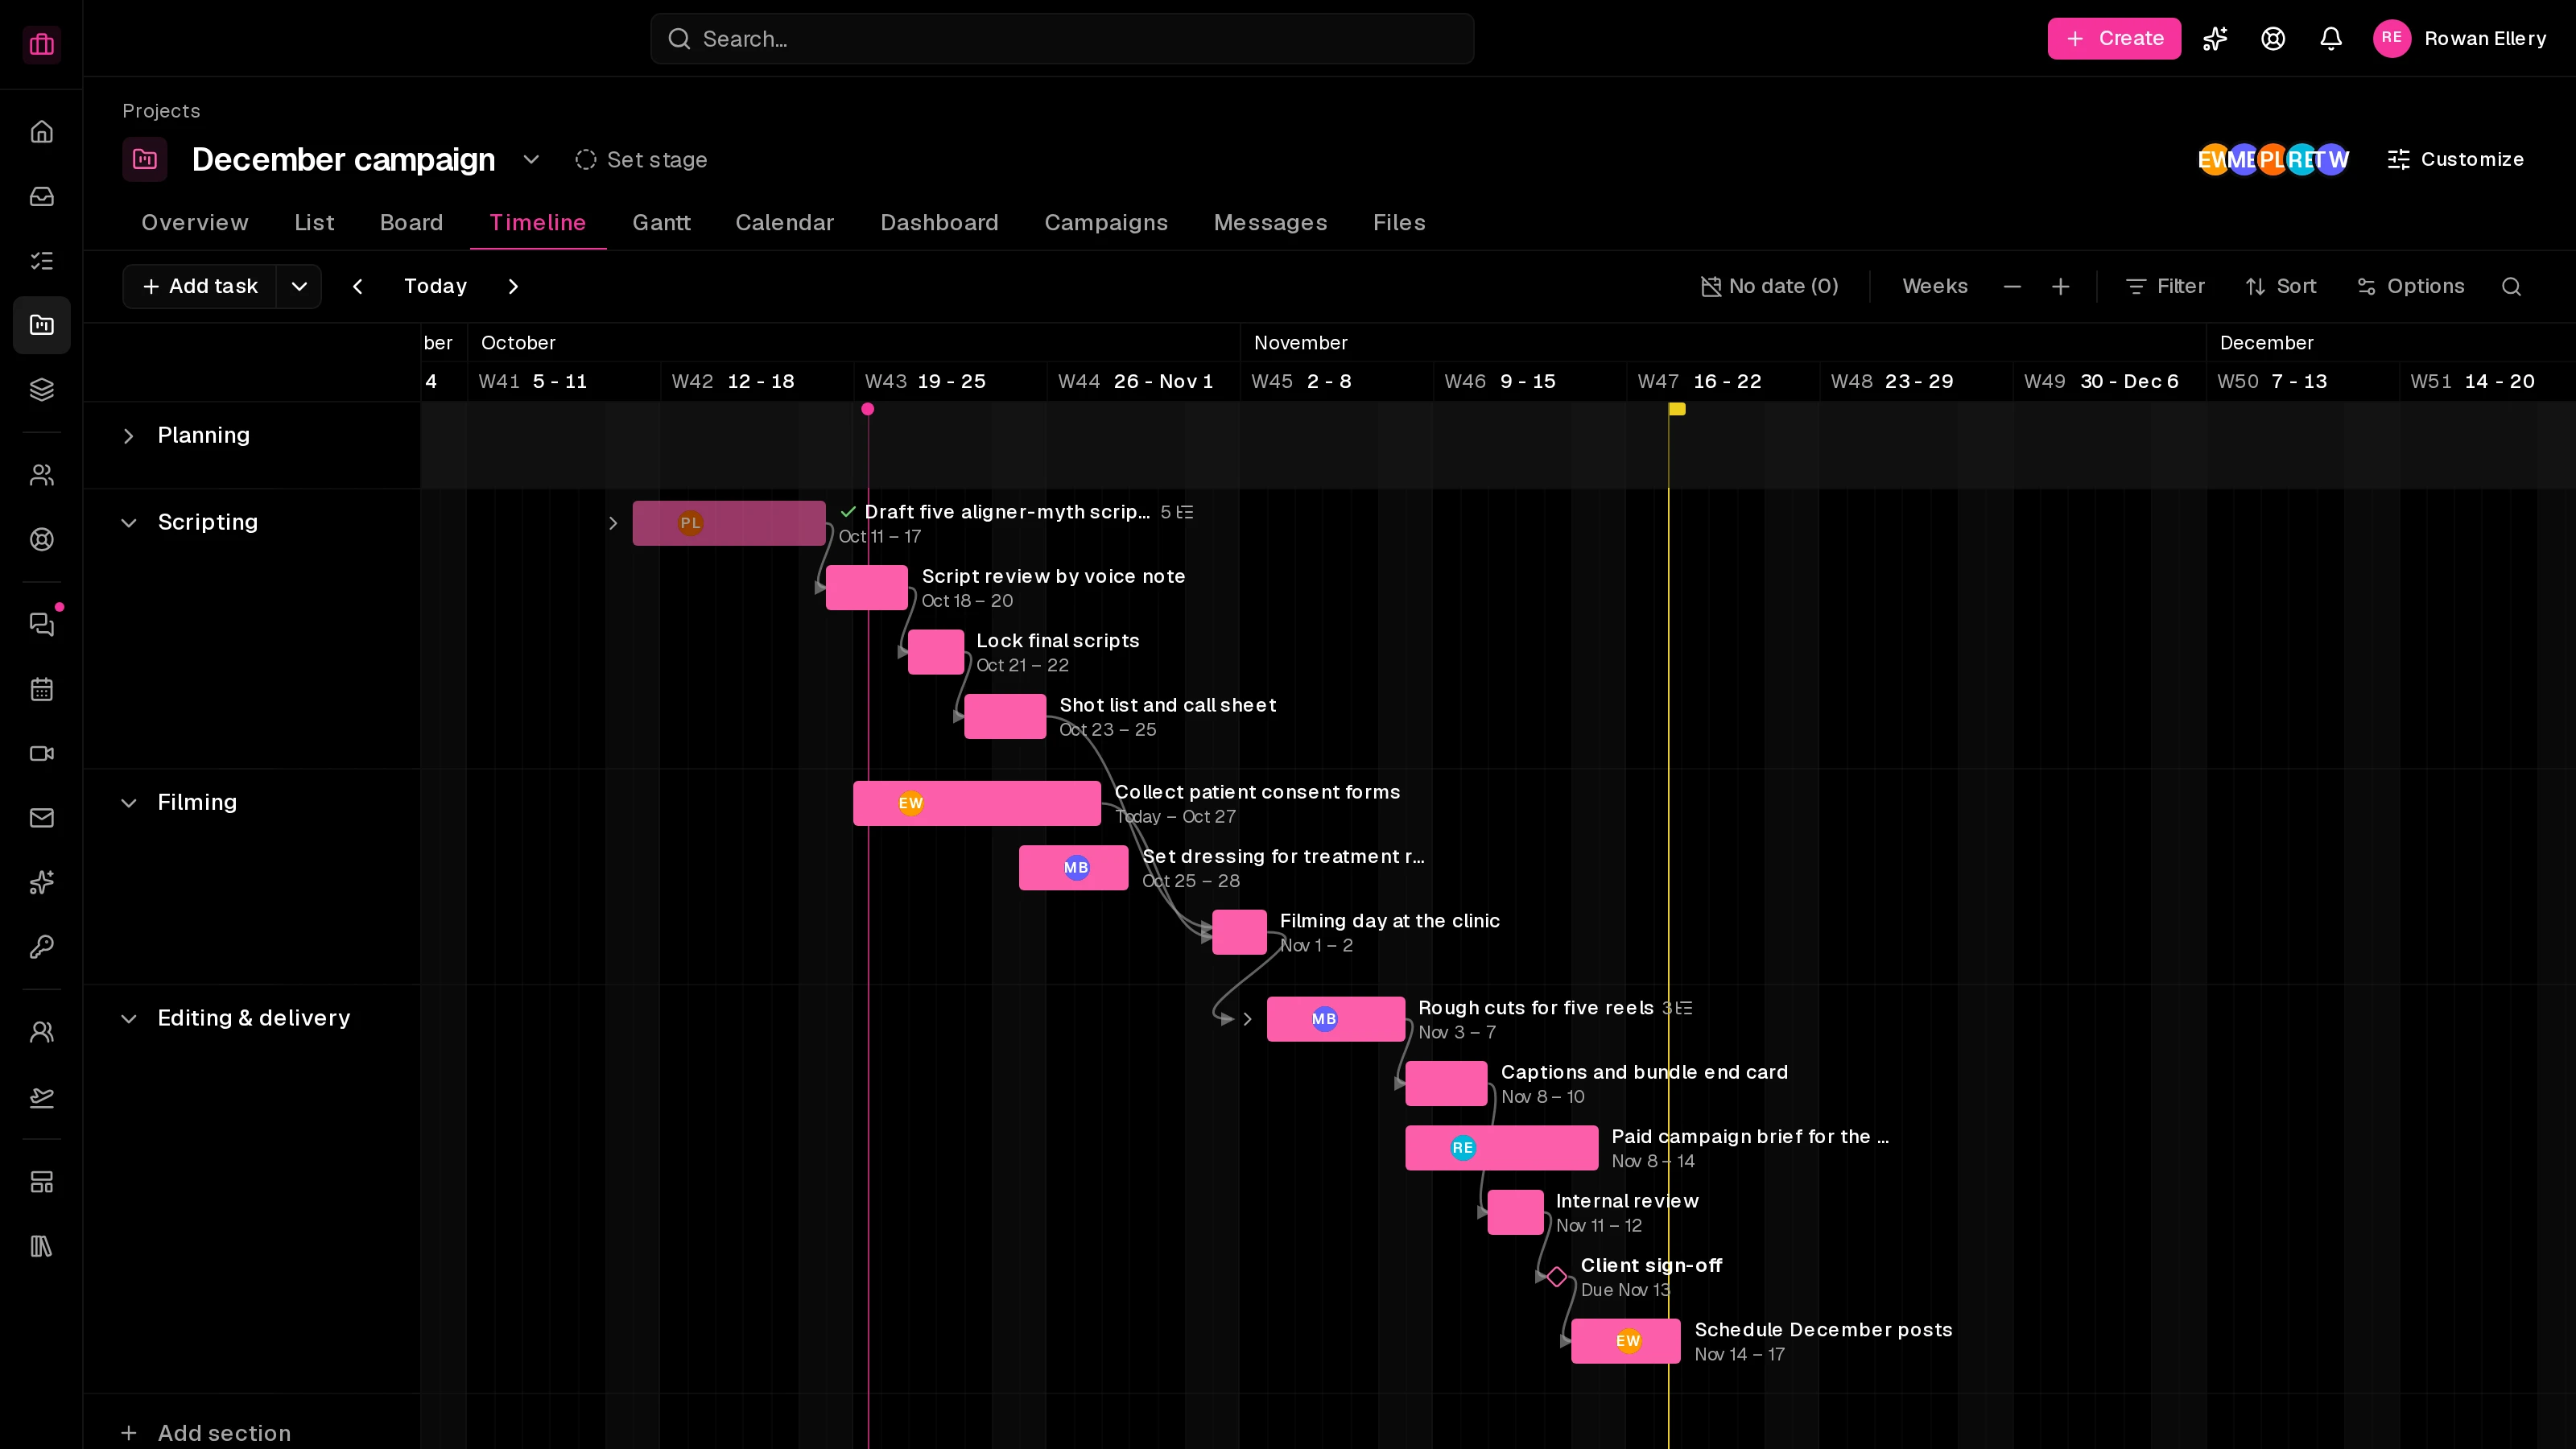Expand subtasks of Draft five aligner-myth scripts

tap(613, 523)
